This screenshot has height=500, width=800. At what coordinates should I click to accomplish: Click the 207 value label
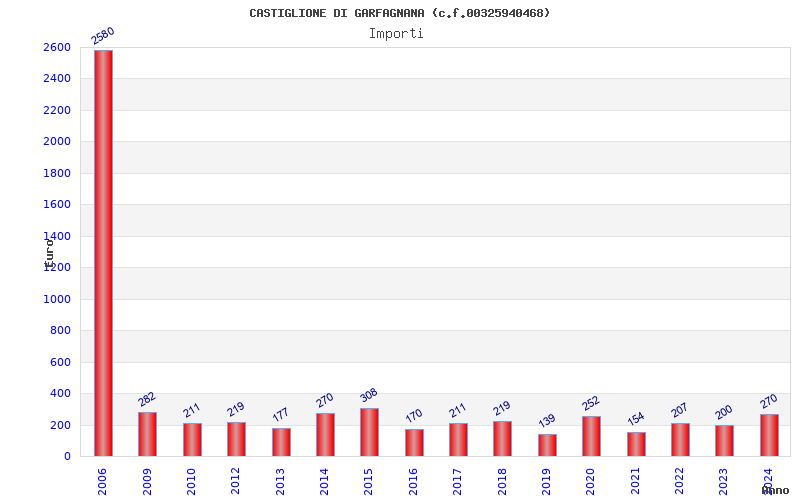point(680,410)
